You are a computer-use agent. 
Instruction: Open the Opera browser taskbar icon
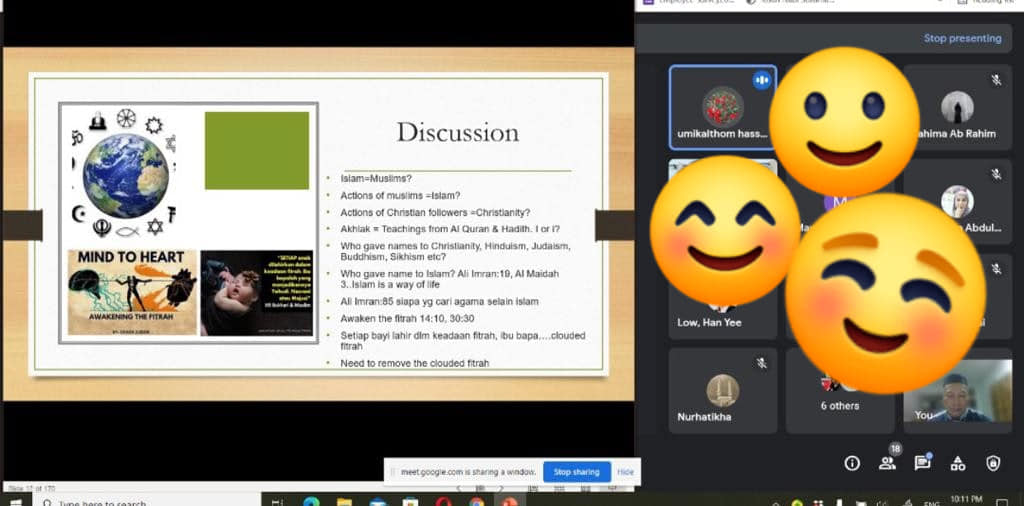click(443, 502)
